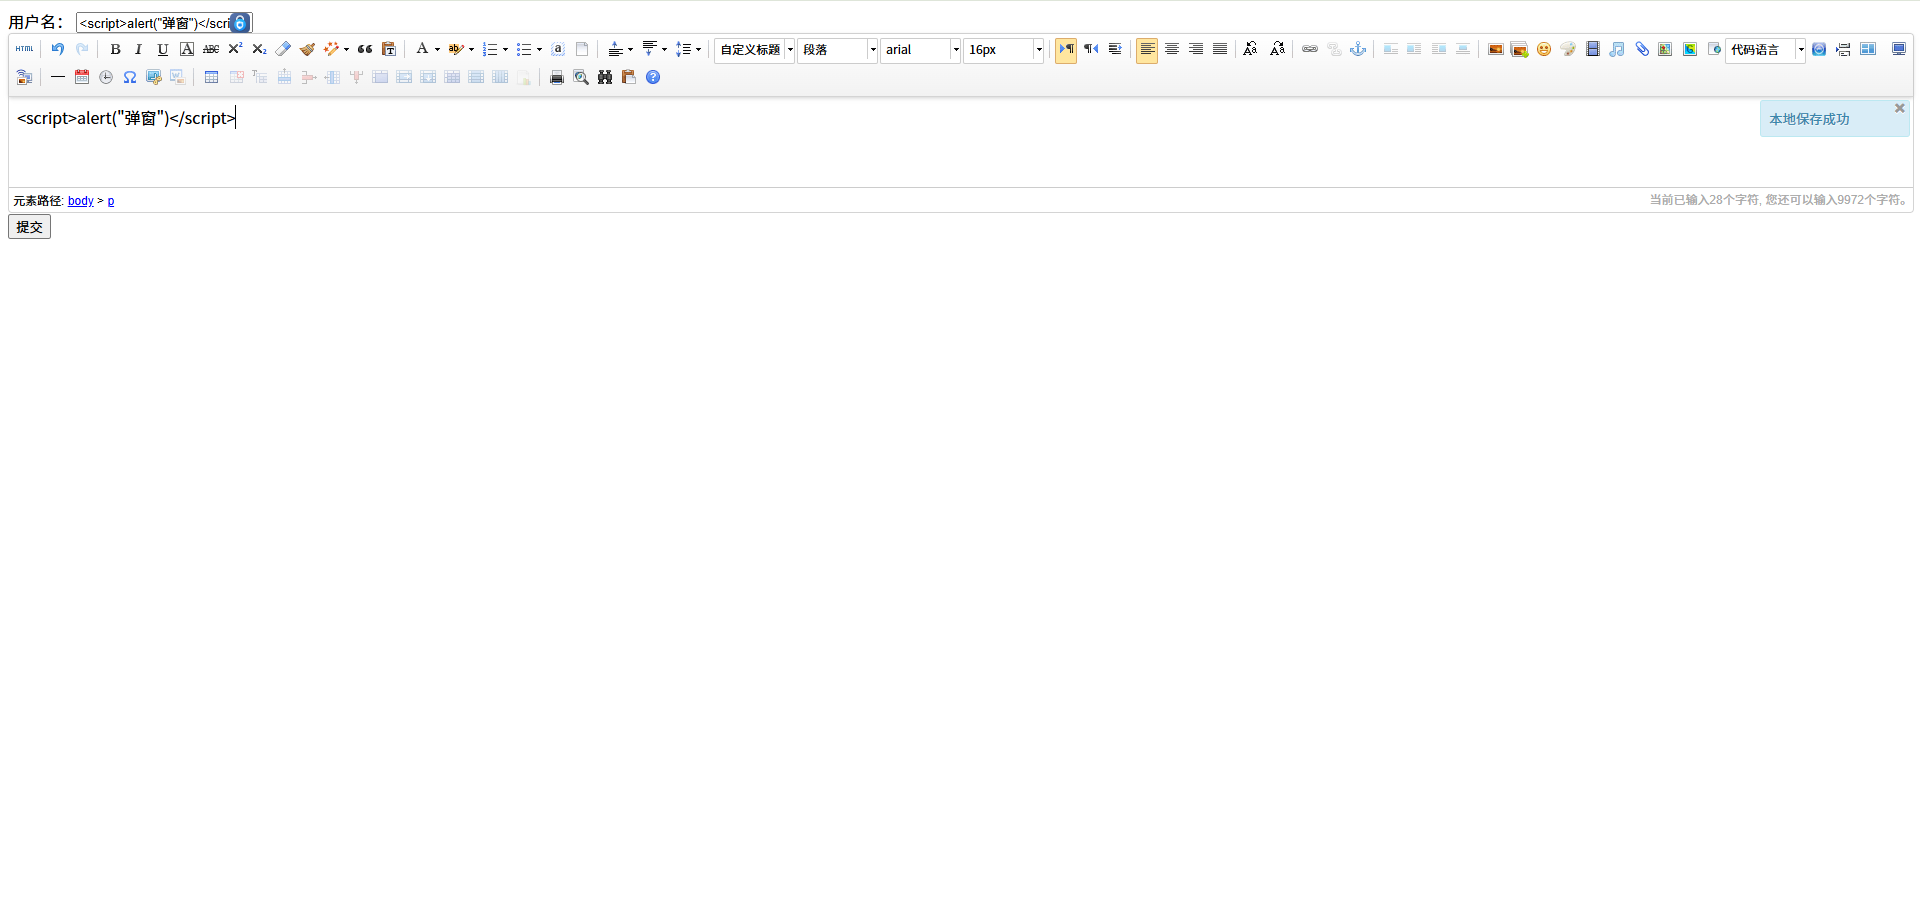Toggle strikethrough formatting
The width and height of the screenshot is (1920, 903).
[211, 49]
